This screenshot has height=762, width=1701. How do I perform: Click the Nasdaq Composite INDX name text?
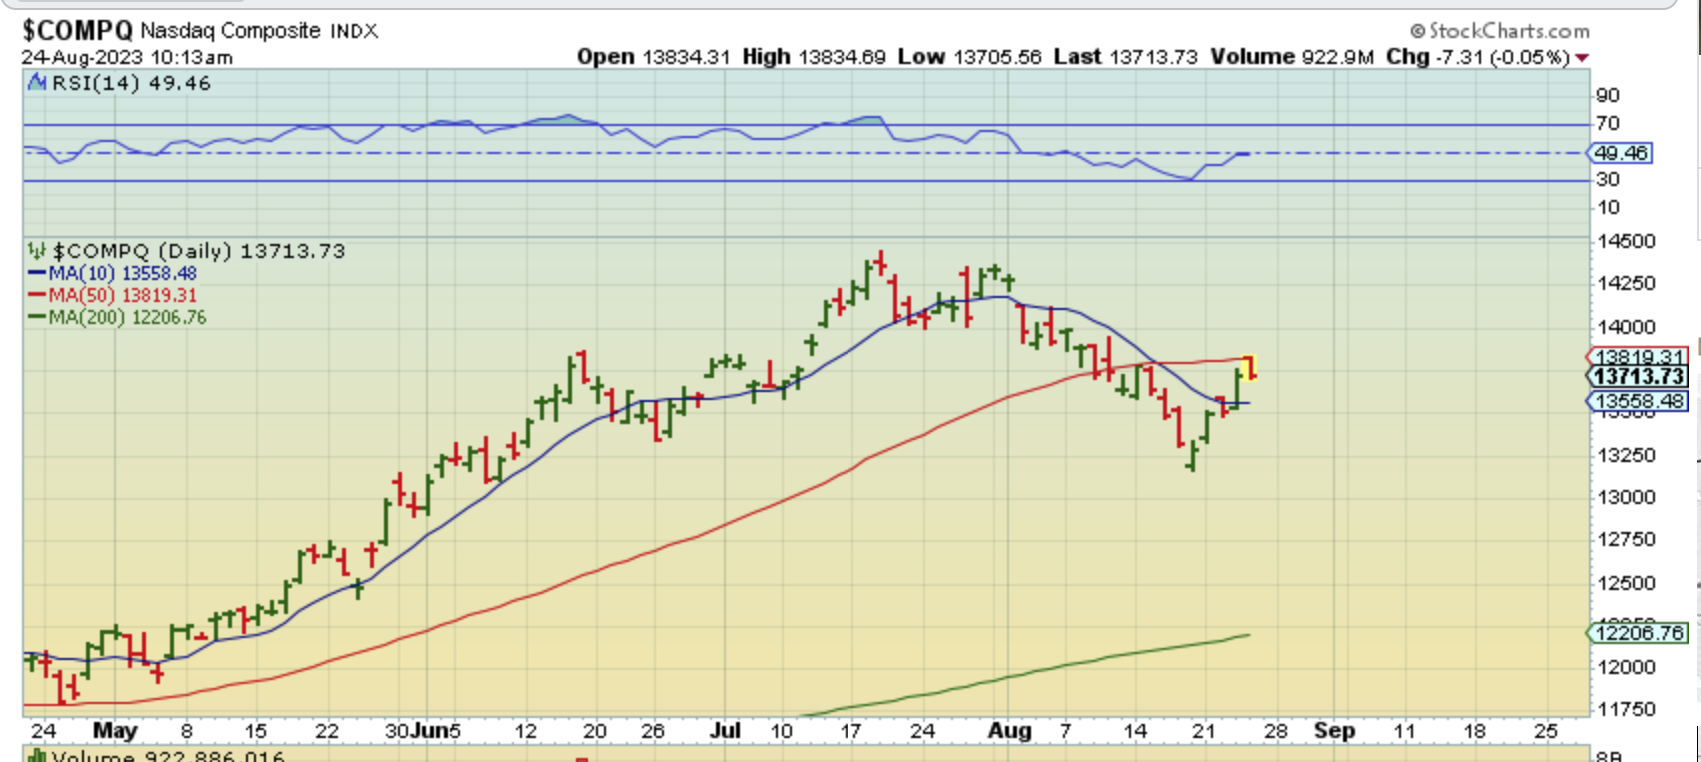tap(259, 31)
